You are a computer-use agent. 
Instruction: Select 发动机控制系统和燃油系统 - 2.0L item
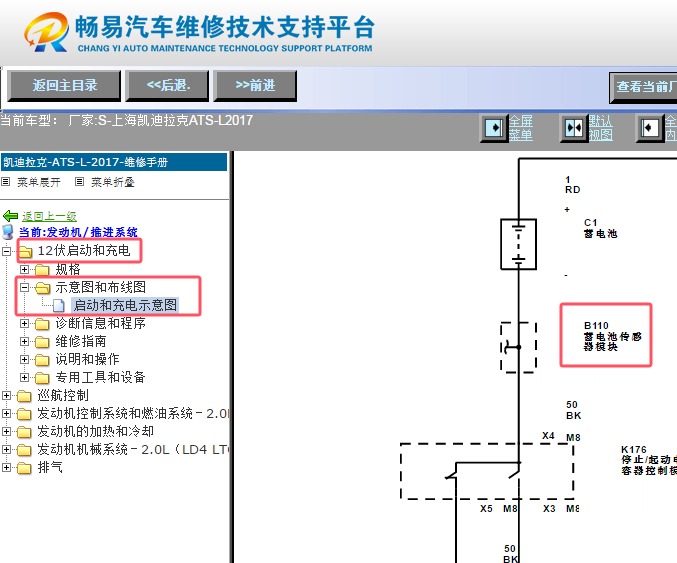tap(133, 413)
